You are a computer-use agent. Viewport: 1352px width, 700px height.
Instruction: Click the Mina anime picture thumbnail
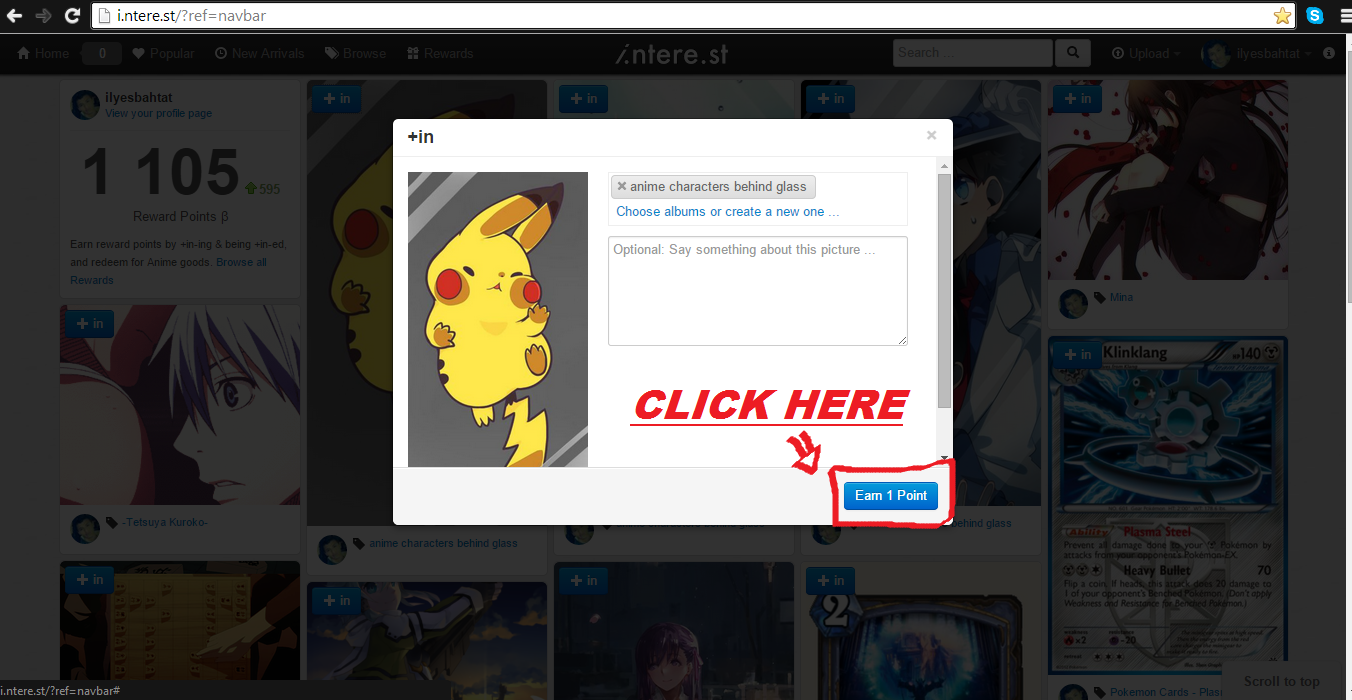[1168, 180]
